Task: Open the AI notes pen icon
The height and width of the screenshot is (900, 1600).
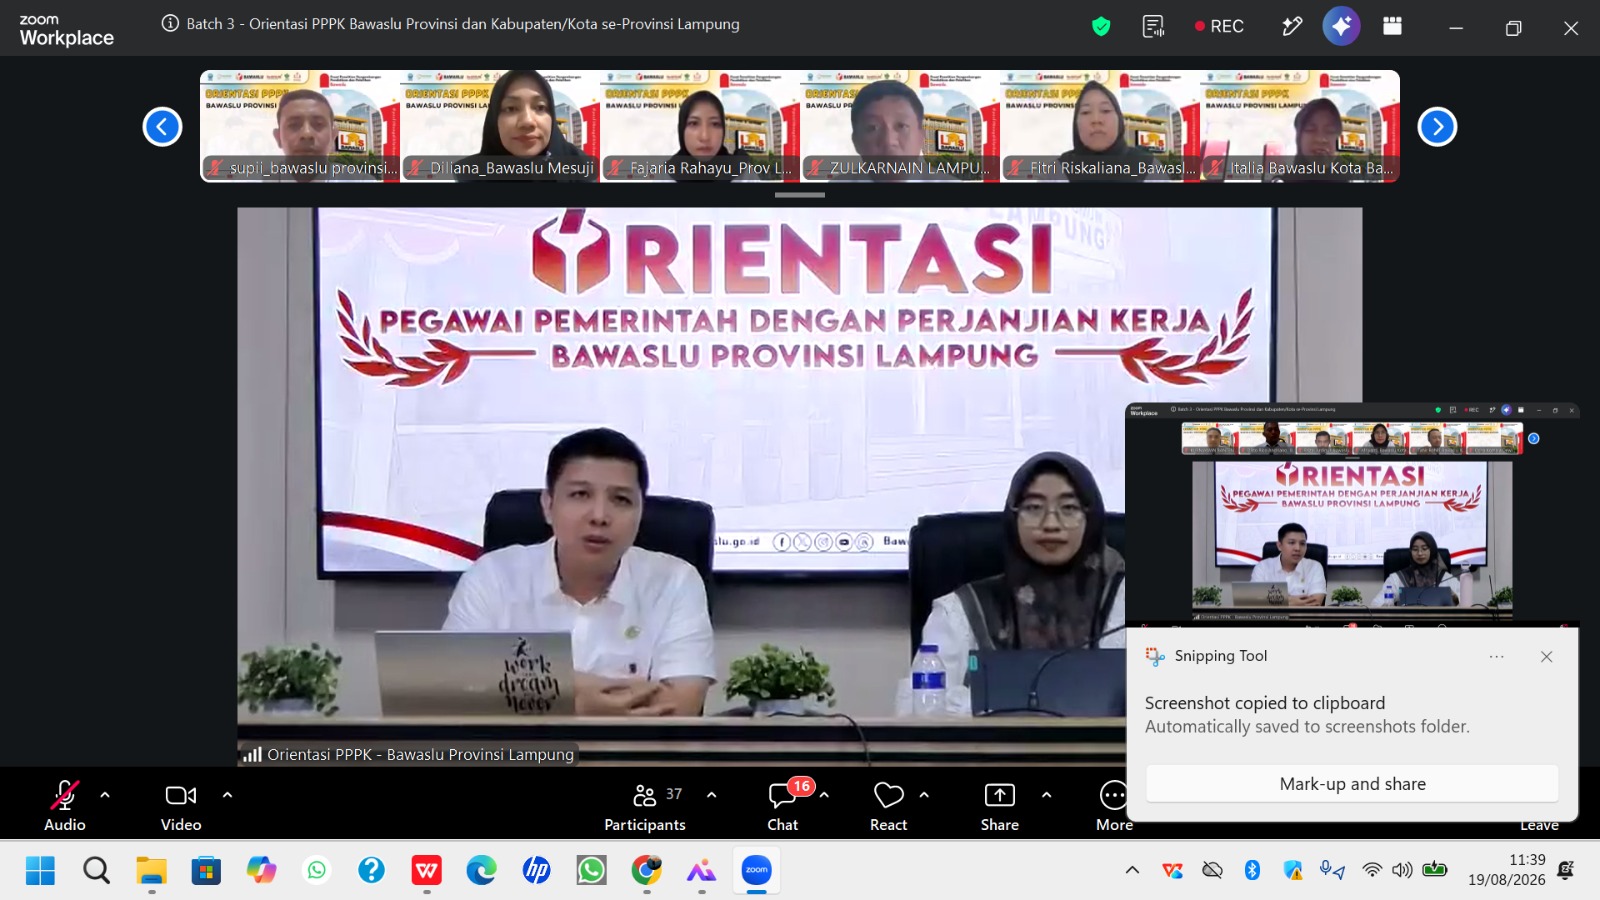Action: tap(1292, 26)
